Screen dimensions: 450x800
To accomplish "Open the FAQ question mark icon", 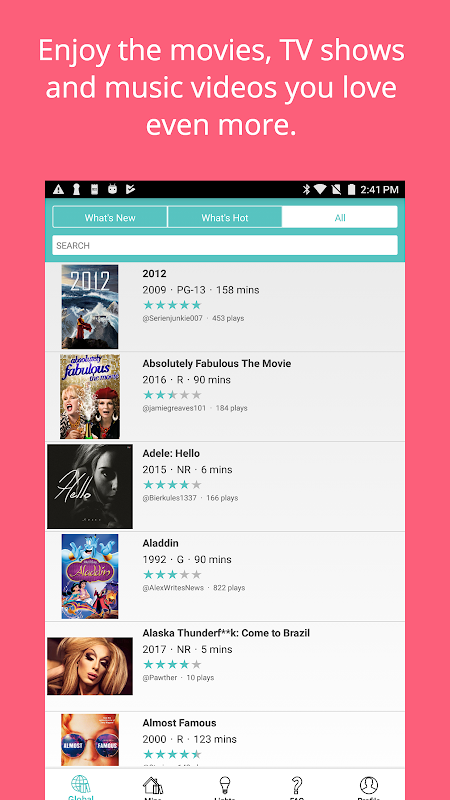I will click(297, 785).
